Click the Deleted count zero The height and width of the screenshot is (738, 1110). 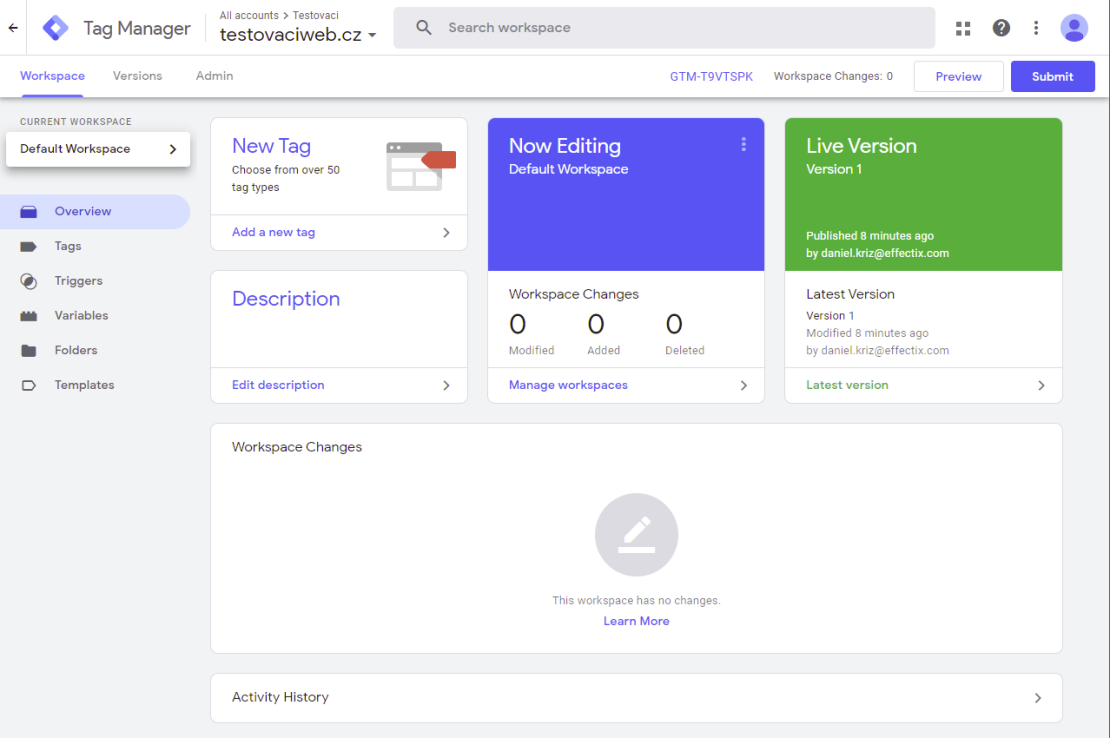click(674, 325)
